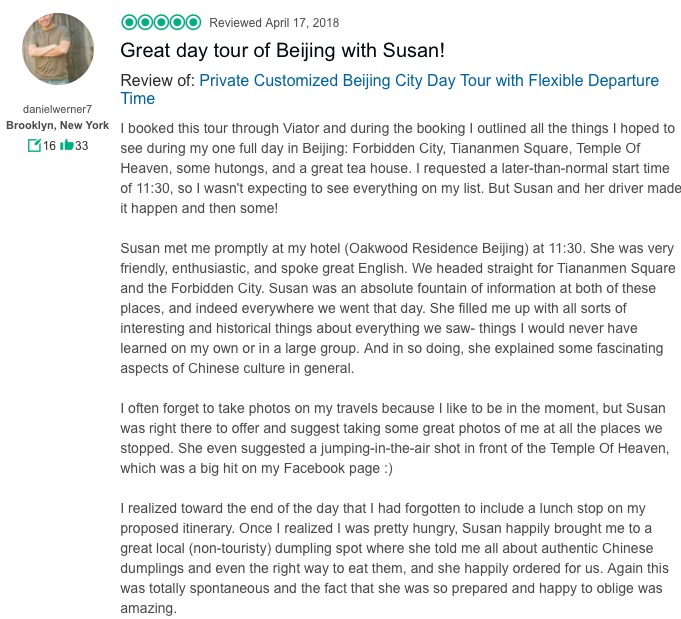The height and width of the screenshot is (619, 681).
Task: Click the green thumbs-up helpful votes icon
Action: pyautogui.click(x=67, y=146)
